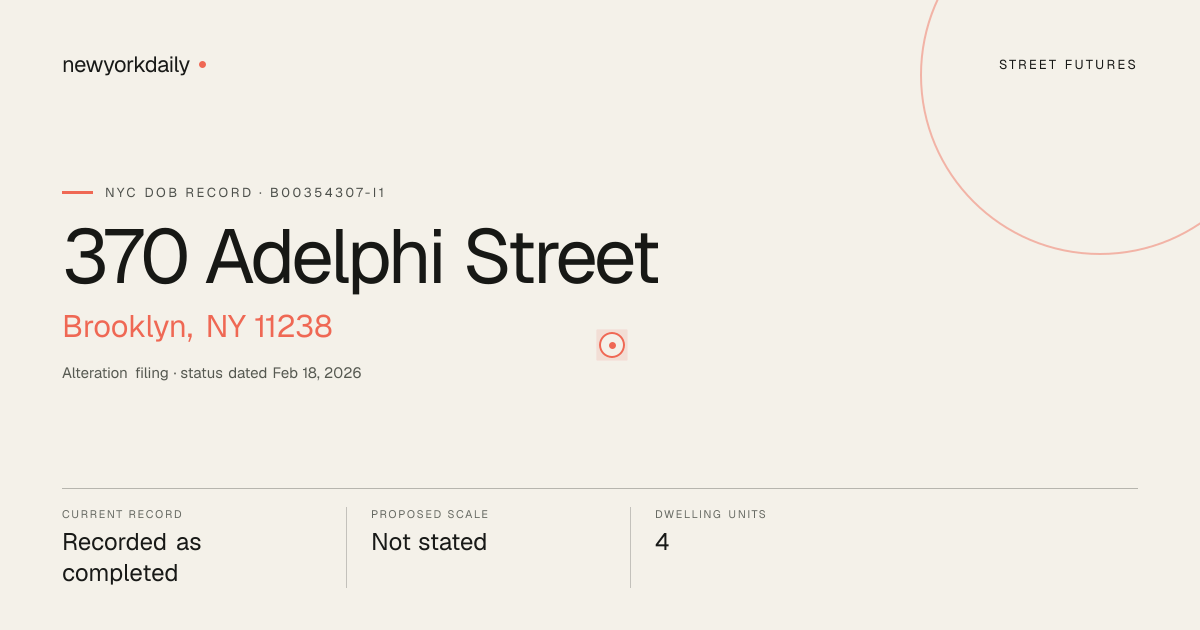The width and height of the screenshot is (1200, 630).
Task: Click the Recorded as completed value
Action: tap(132, 558)
